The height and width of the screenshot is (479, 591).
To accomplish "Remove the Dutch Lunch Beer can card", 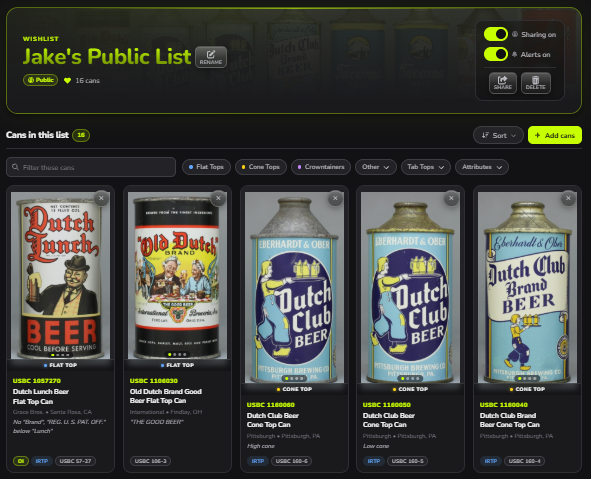I will 101,198.
